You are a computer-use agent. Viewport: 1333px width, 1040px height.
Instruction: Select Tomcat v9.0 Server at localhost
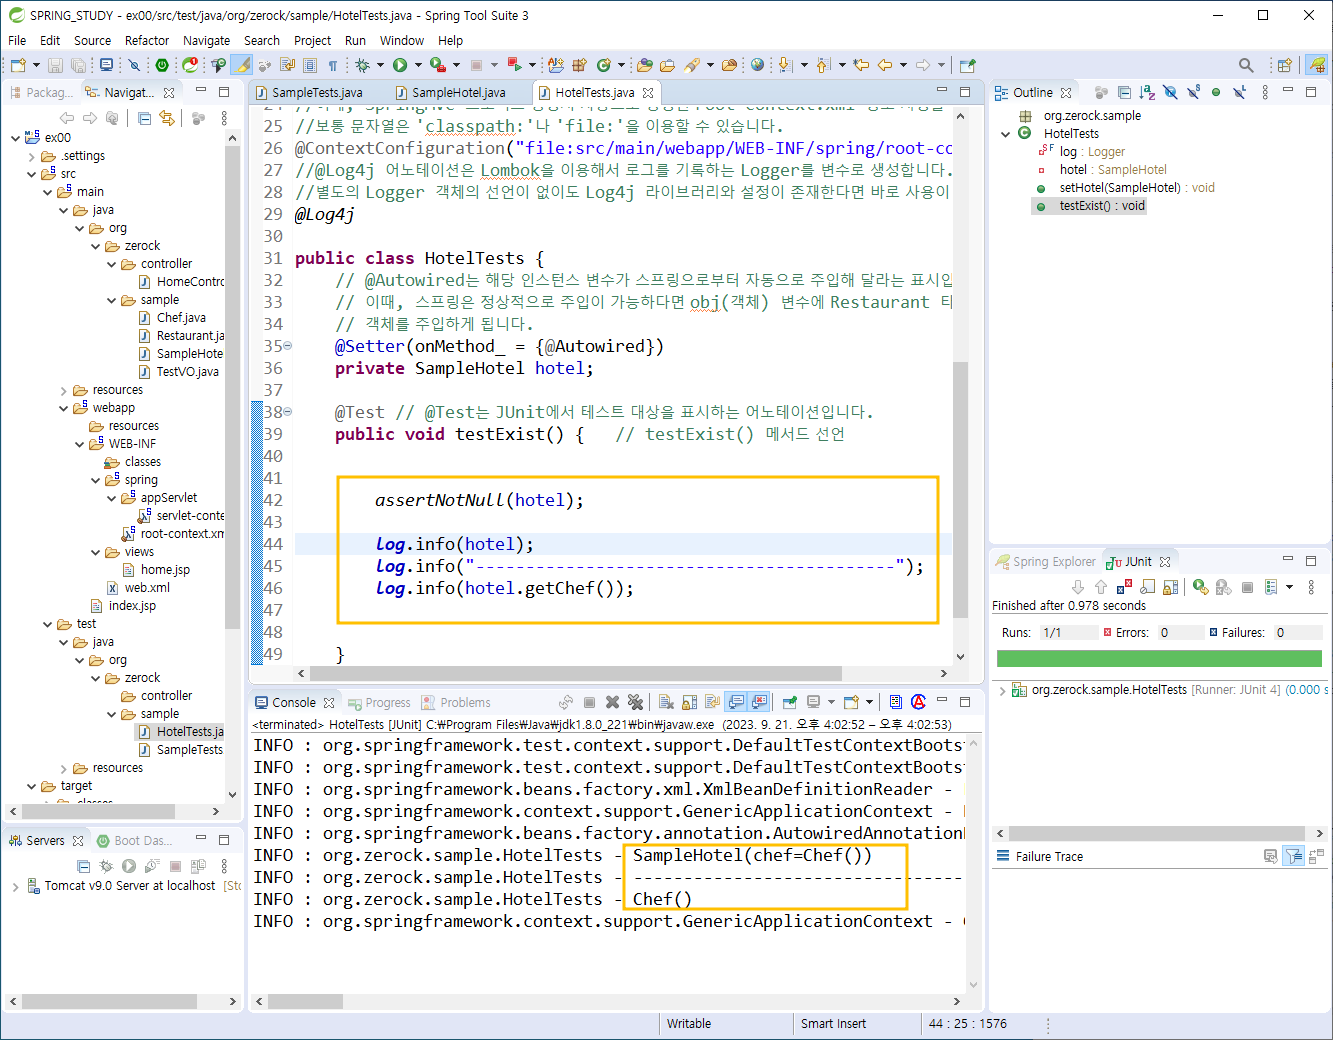130,886
